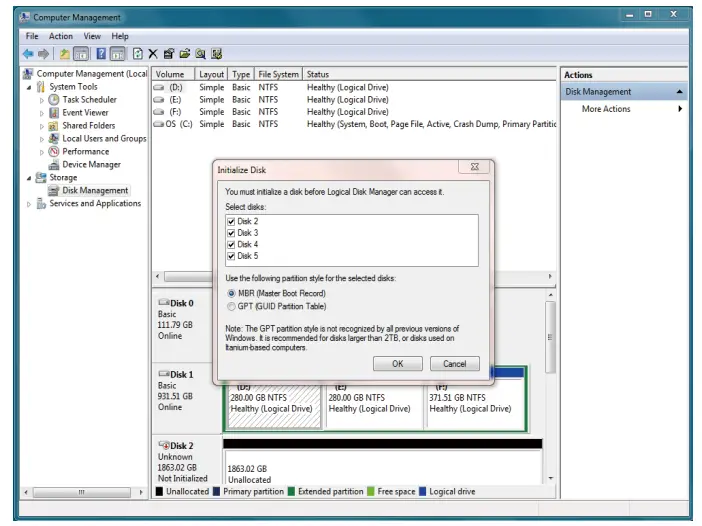The width and height of the screenshot is (702, 526).
Task: Click the Unallocated black legend swatch
Action: coord(159,492)
